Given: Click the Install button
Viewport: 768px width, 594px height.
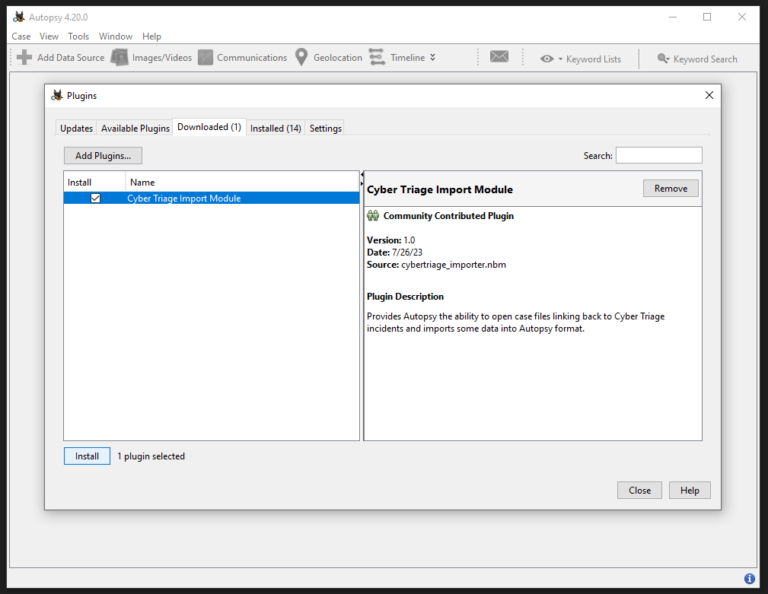Looking at the screenshot, I should click(x=87, y=456).
